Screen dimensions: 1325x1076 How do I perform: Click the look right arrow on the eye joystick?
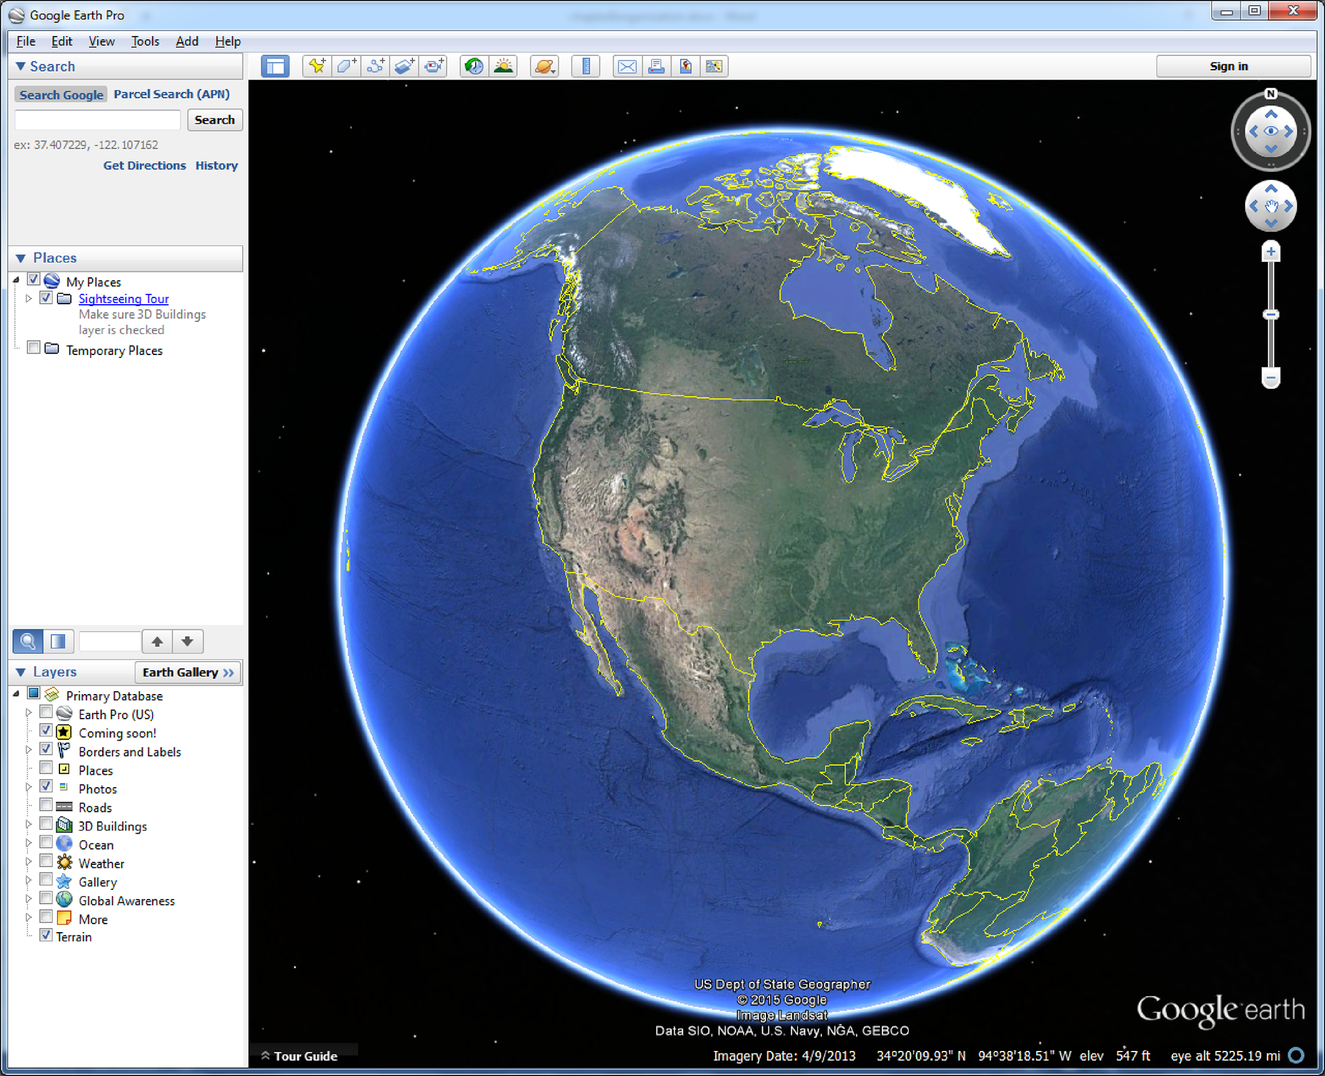1289,131
